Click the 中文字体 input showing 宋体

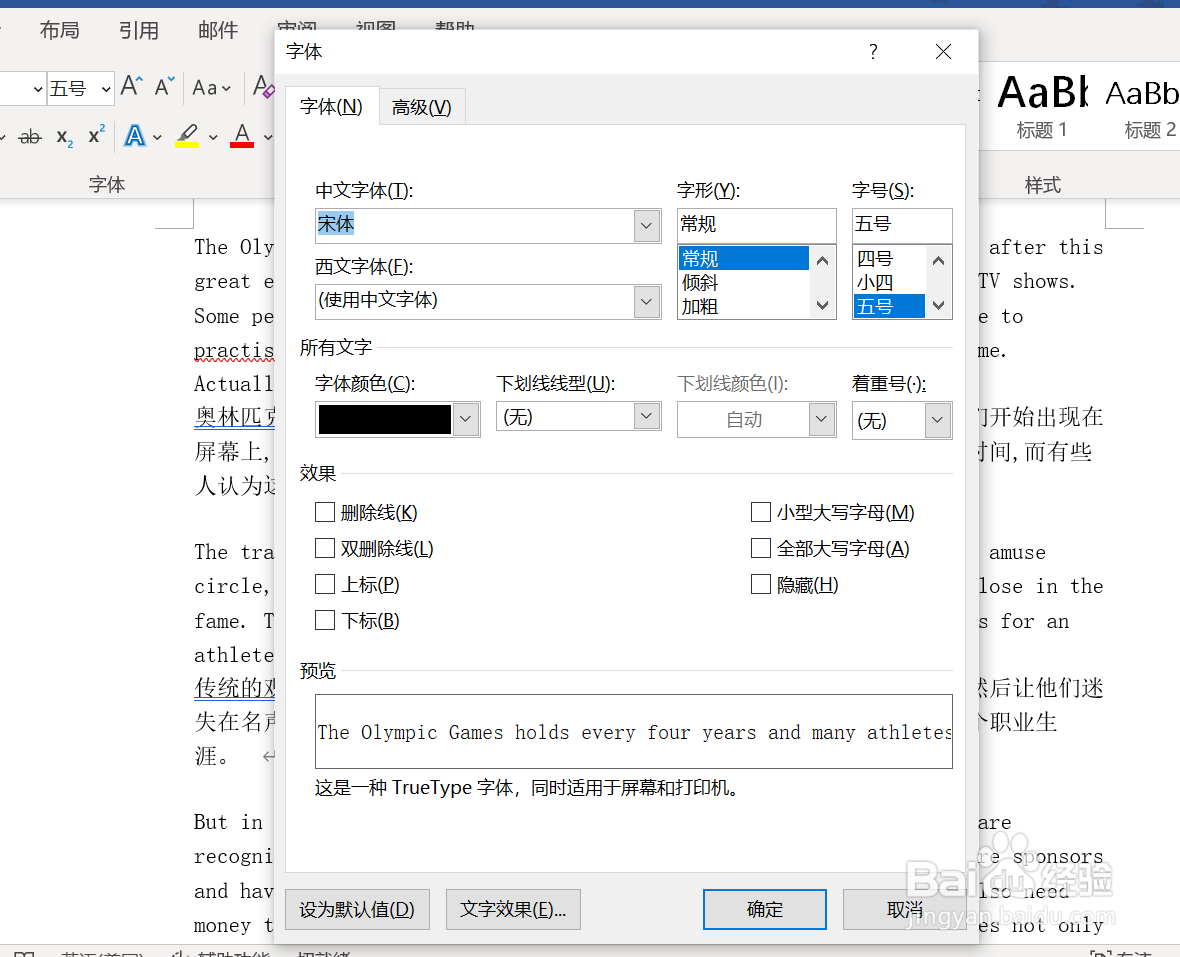tap(475, 226)
